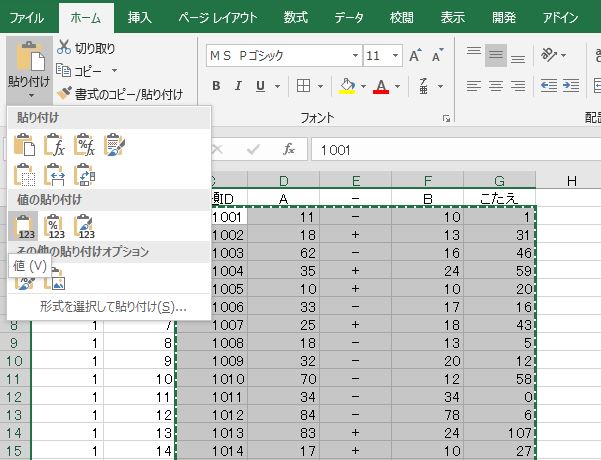Click the formula bar showing 1001
The width and height of the screenshot is (601, 460).
tap(456, 150)
